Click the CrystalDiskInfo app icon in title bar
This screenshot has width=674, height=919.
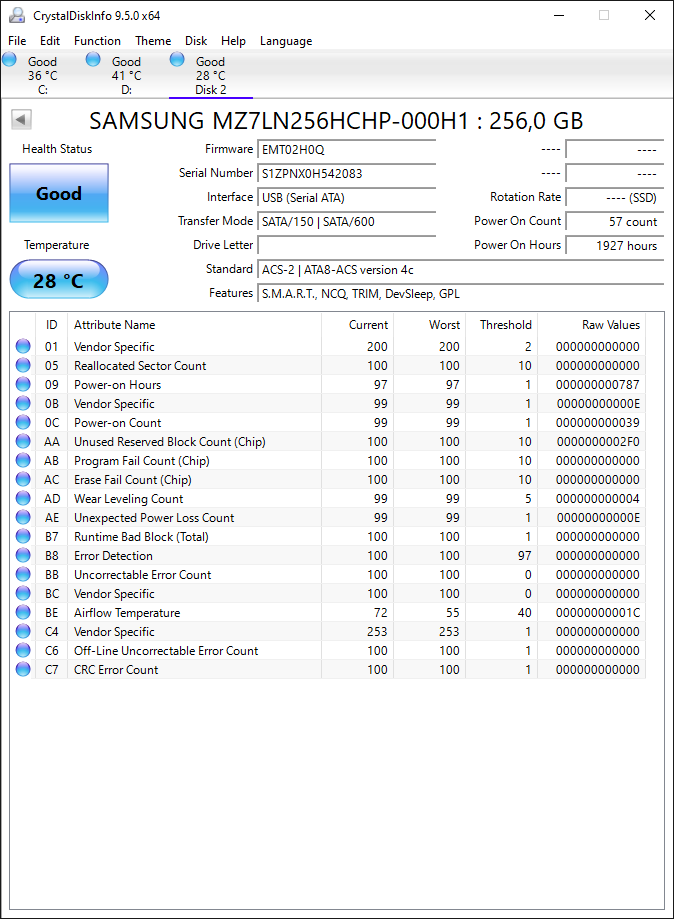(17, 15)
